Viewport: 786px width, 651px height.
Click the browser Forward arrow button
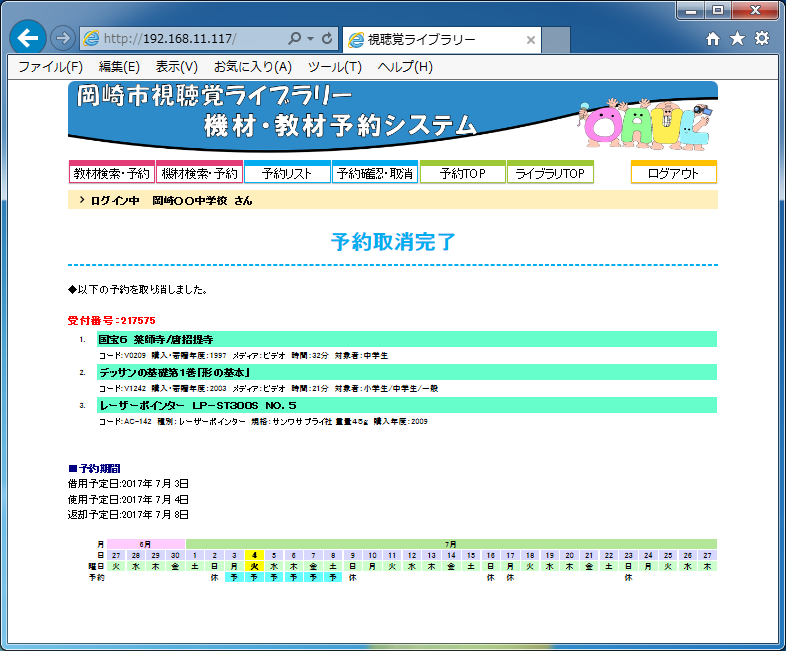(62, 39)
